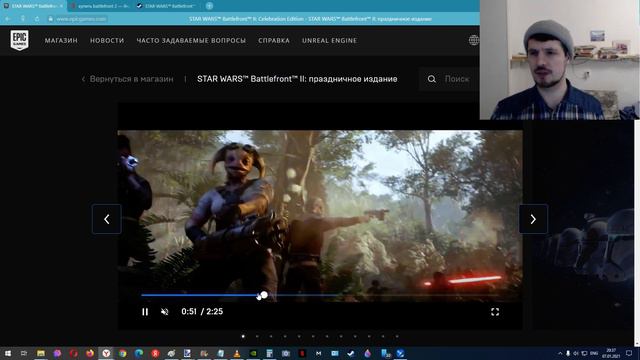Viewport: 640px width, 360px height.
Task: Go back in the browser
Action: point(8,19)
